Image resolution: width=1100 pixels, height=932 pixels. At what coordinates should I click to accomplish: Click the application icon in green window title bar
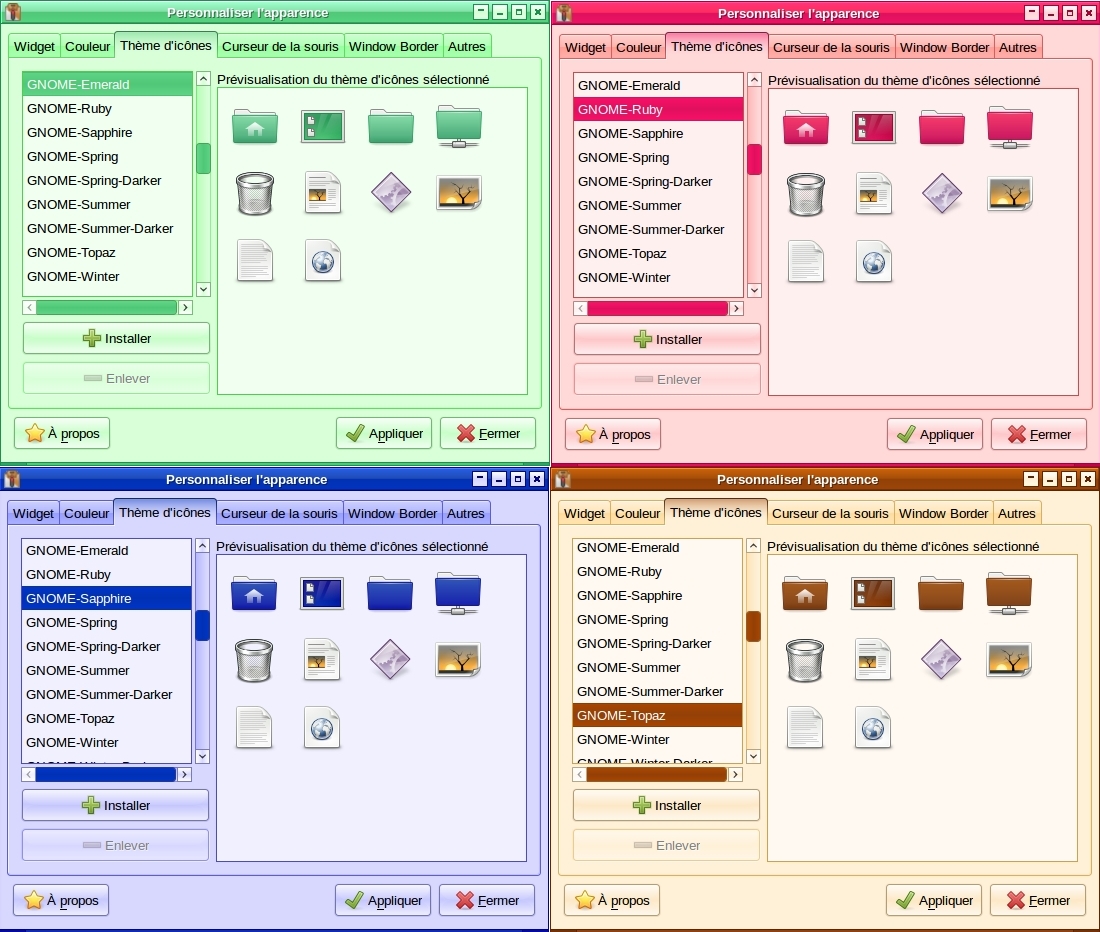[x=13, y=11]
